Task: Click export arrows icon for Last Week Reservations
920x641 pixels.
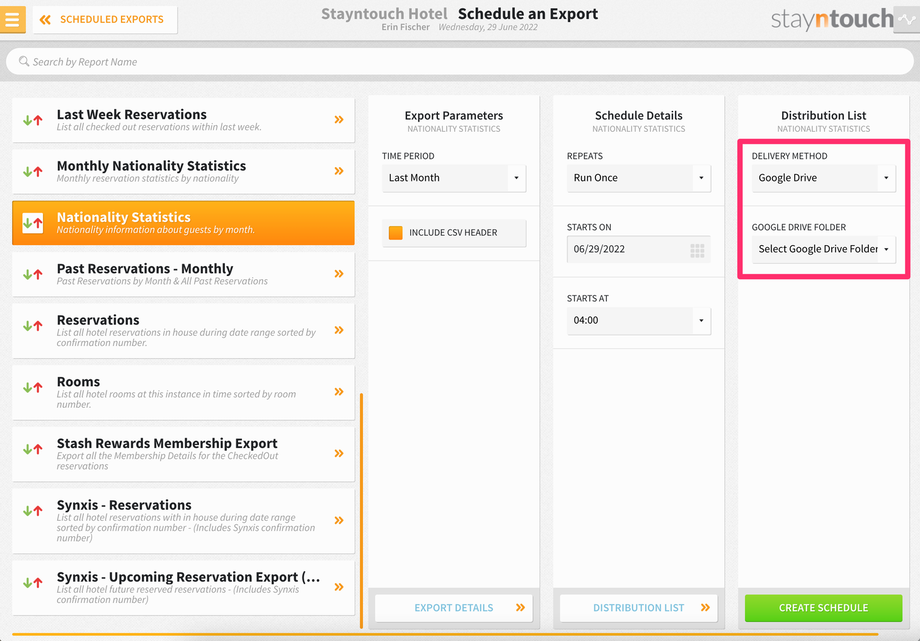Action: click(x=33, y=120)
